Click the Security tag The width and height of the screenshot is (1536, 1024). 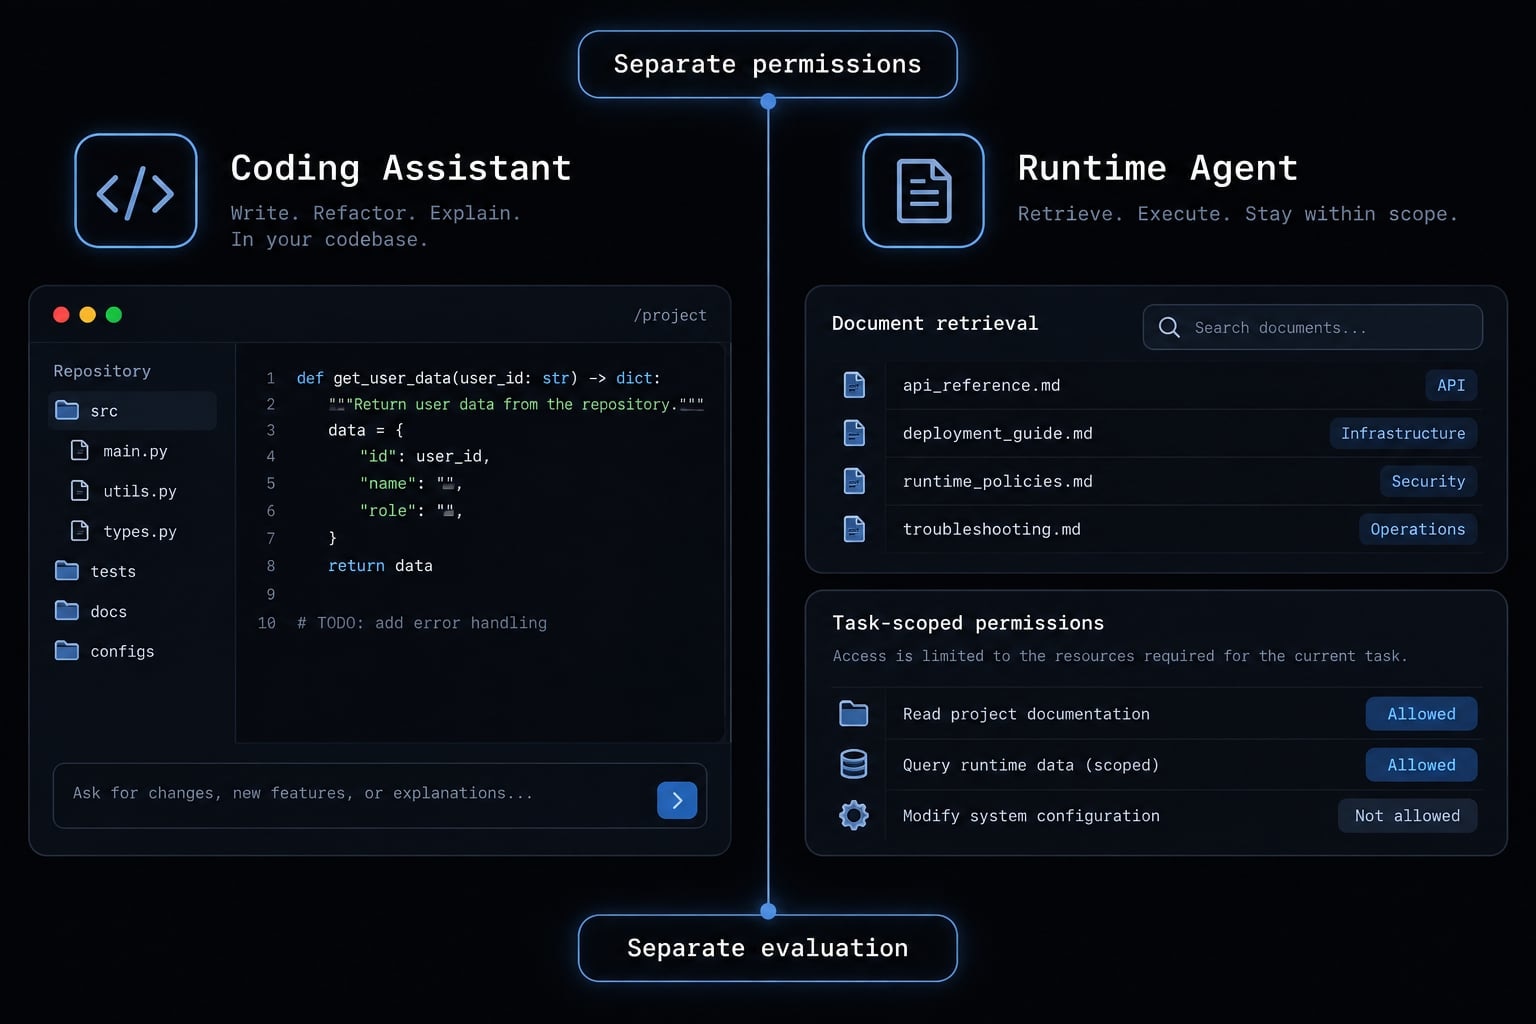click(x=1428, y=481)
